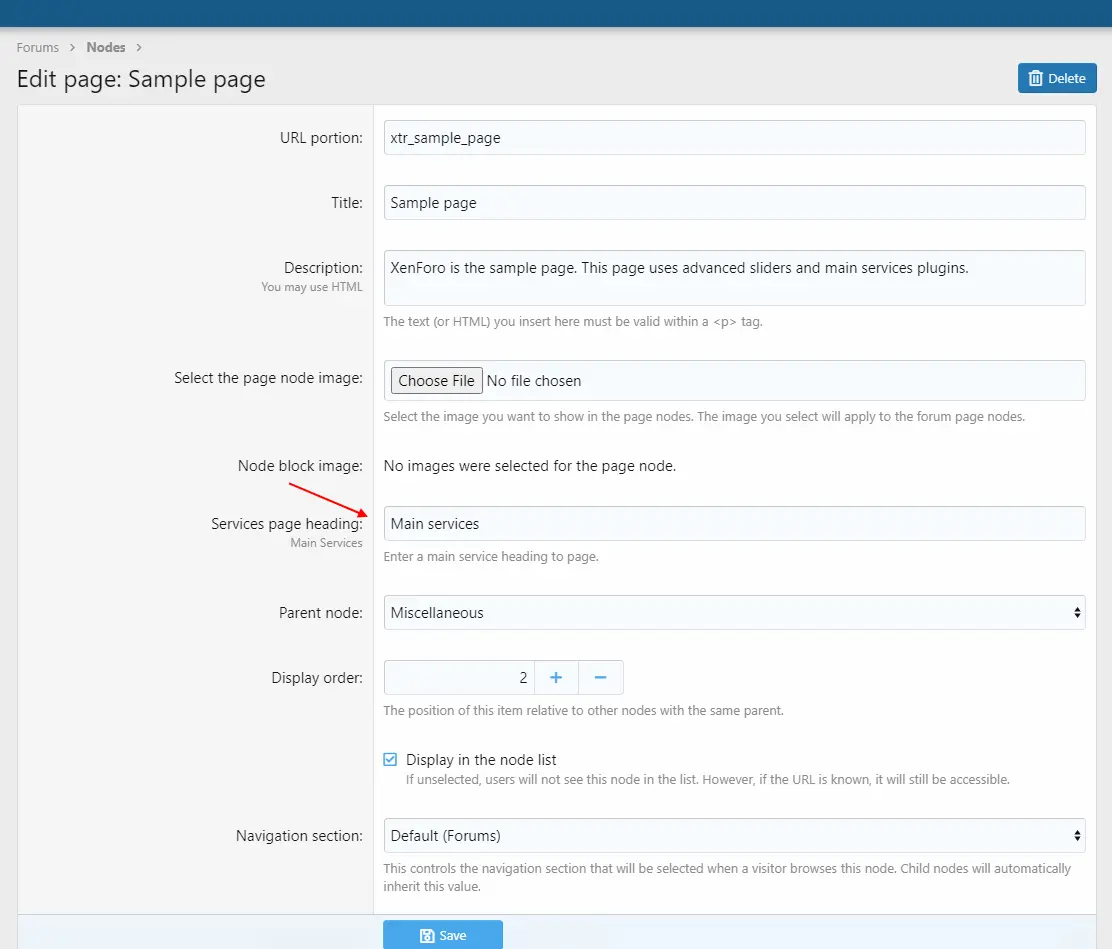Click inside the Description text area
Viewport: 1112px width, 949px height.
(734, 278)
